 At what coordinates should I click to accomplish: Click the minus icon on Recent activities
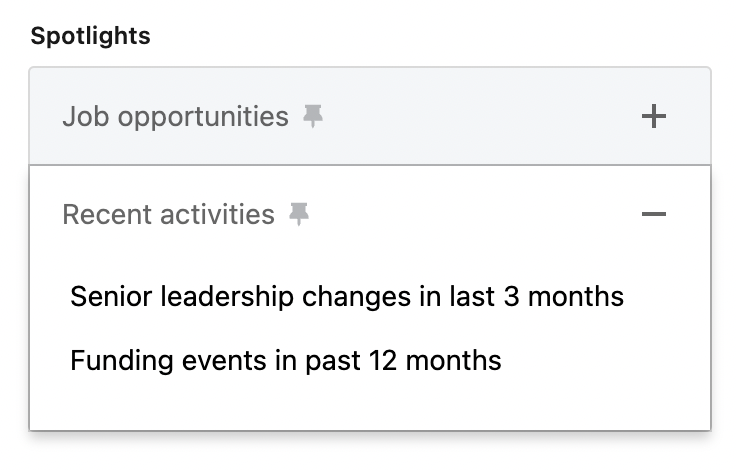pos(653,214)
